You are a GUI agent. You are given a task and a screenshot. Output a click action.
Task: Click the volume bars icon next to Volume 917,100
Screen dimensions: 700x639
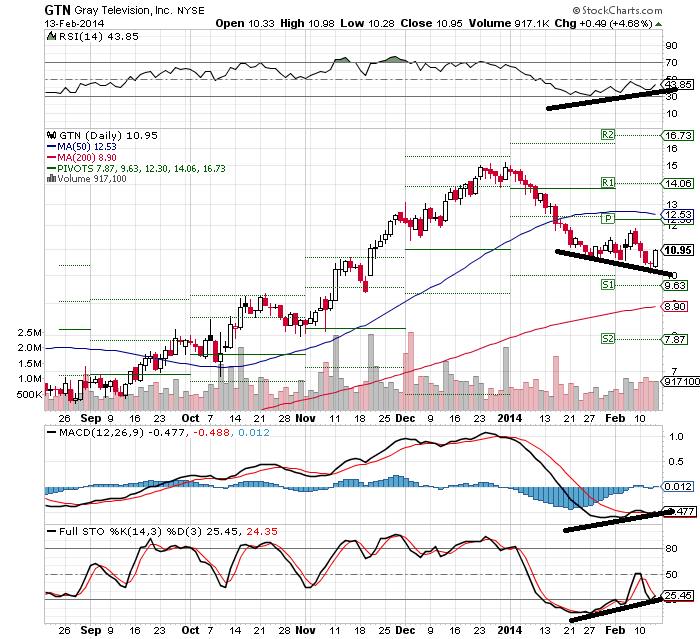(x=51, y=179)
